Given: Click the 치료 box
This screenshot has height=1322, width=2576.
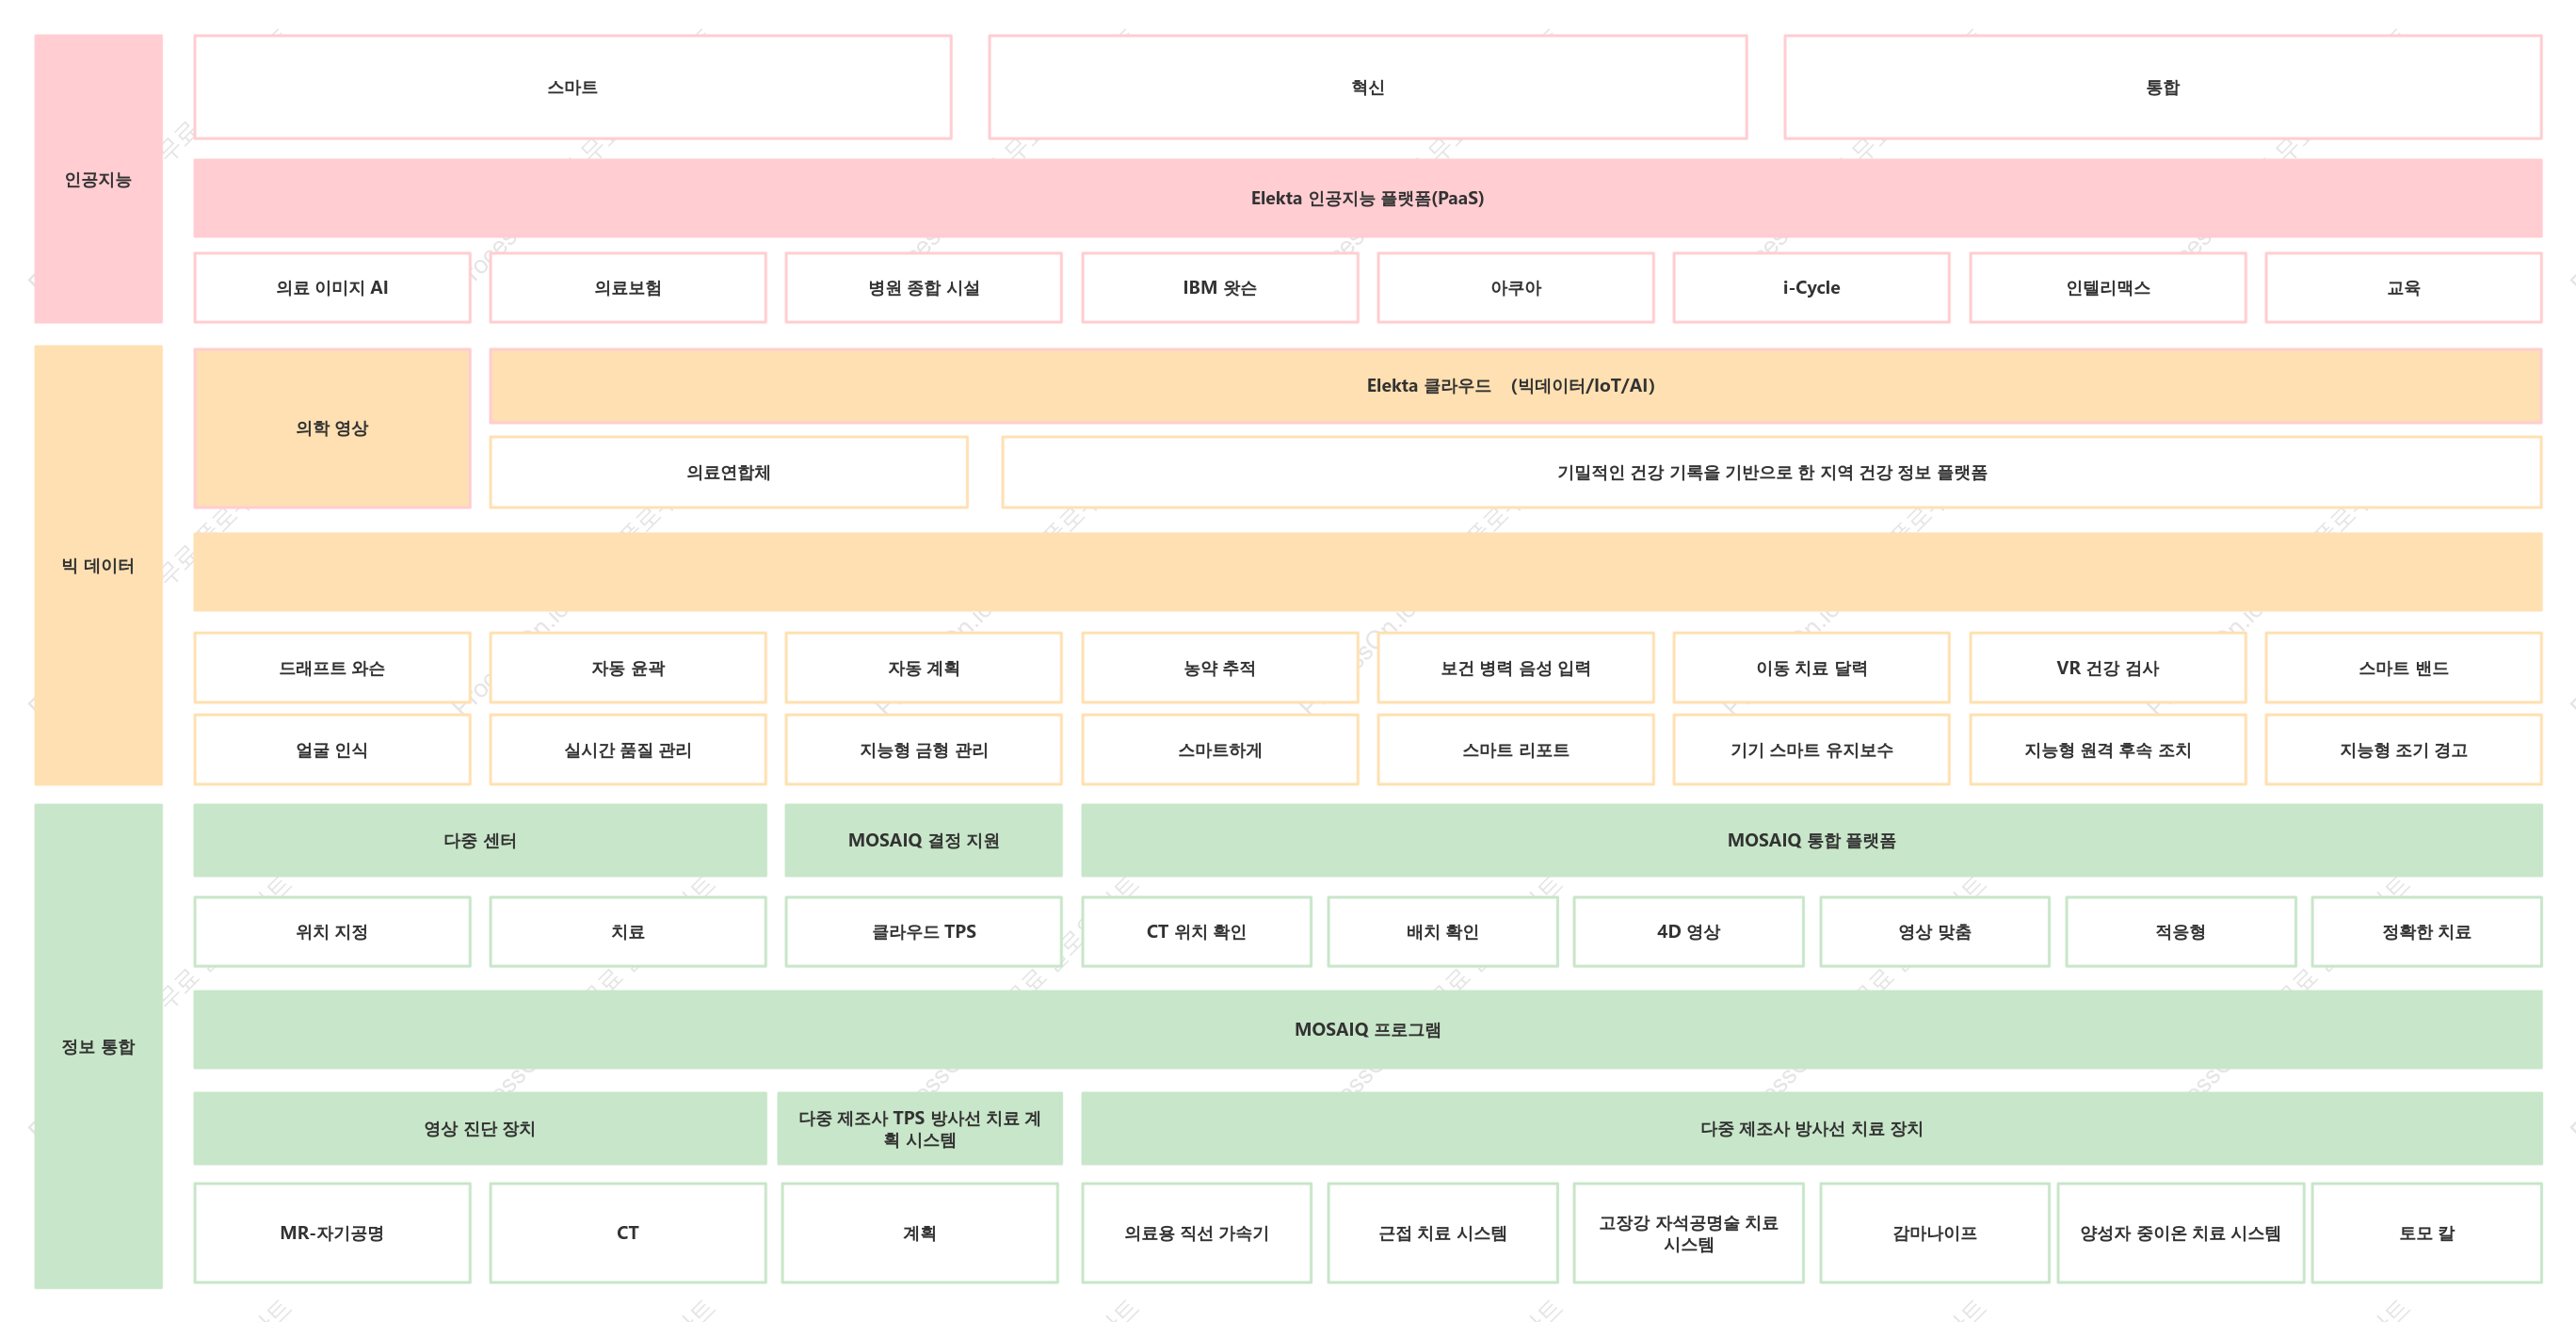Looking at the screenshot, I should click(x=628, y=932).
